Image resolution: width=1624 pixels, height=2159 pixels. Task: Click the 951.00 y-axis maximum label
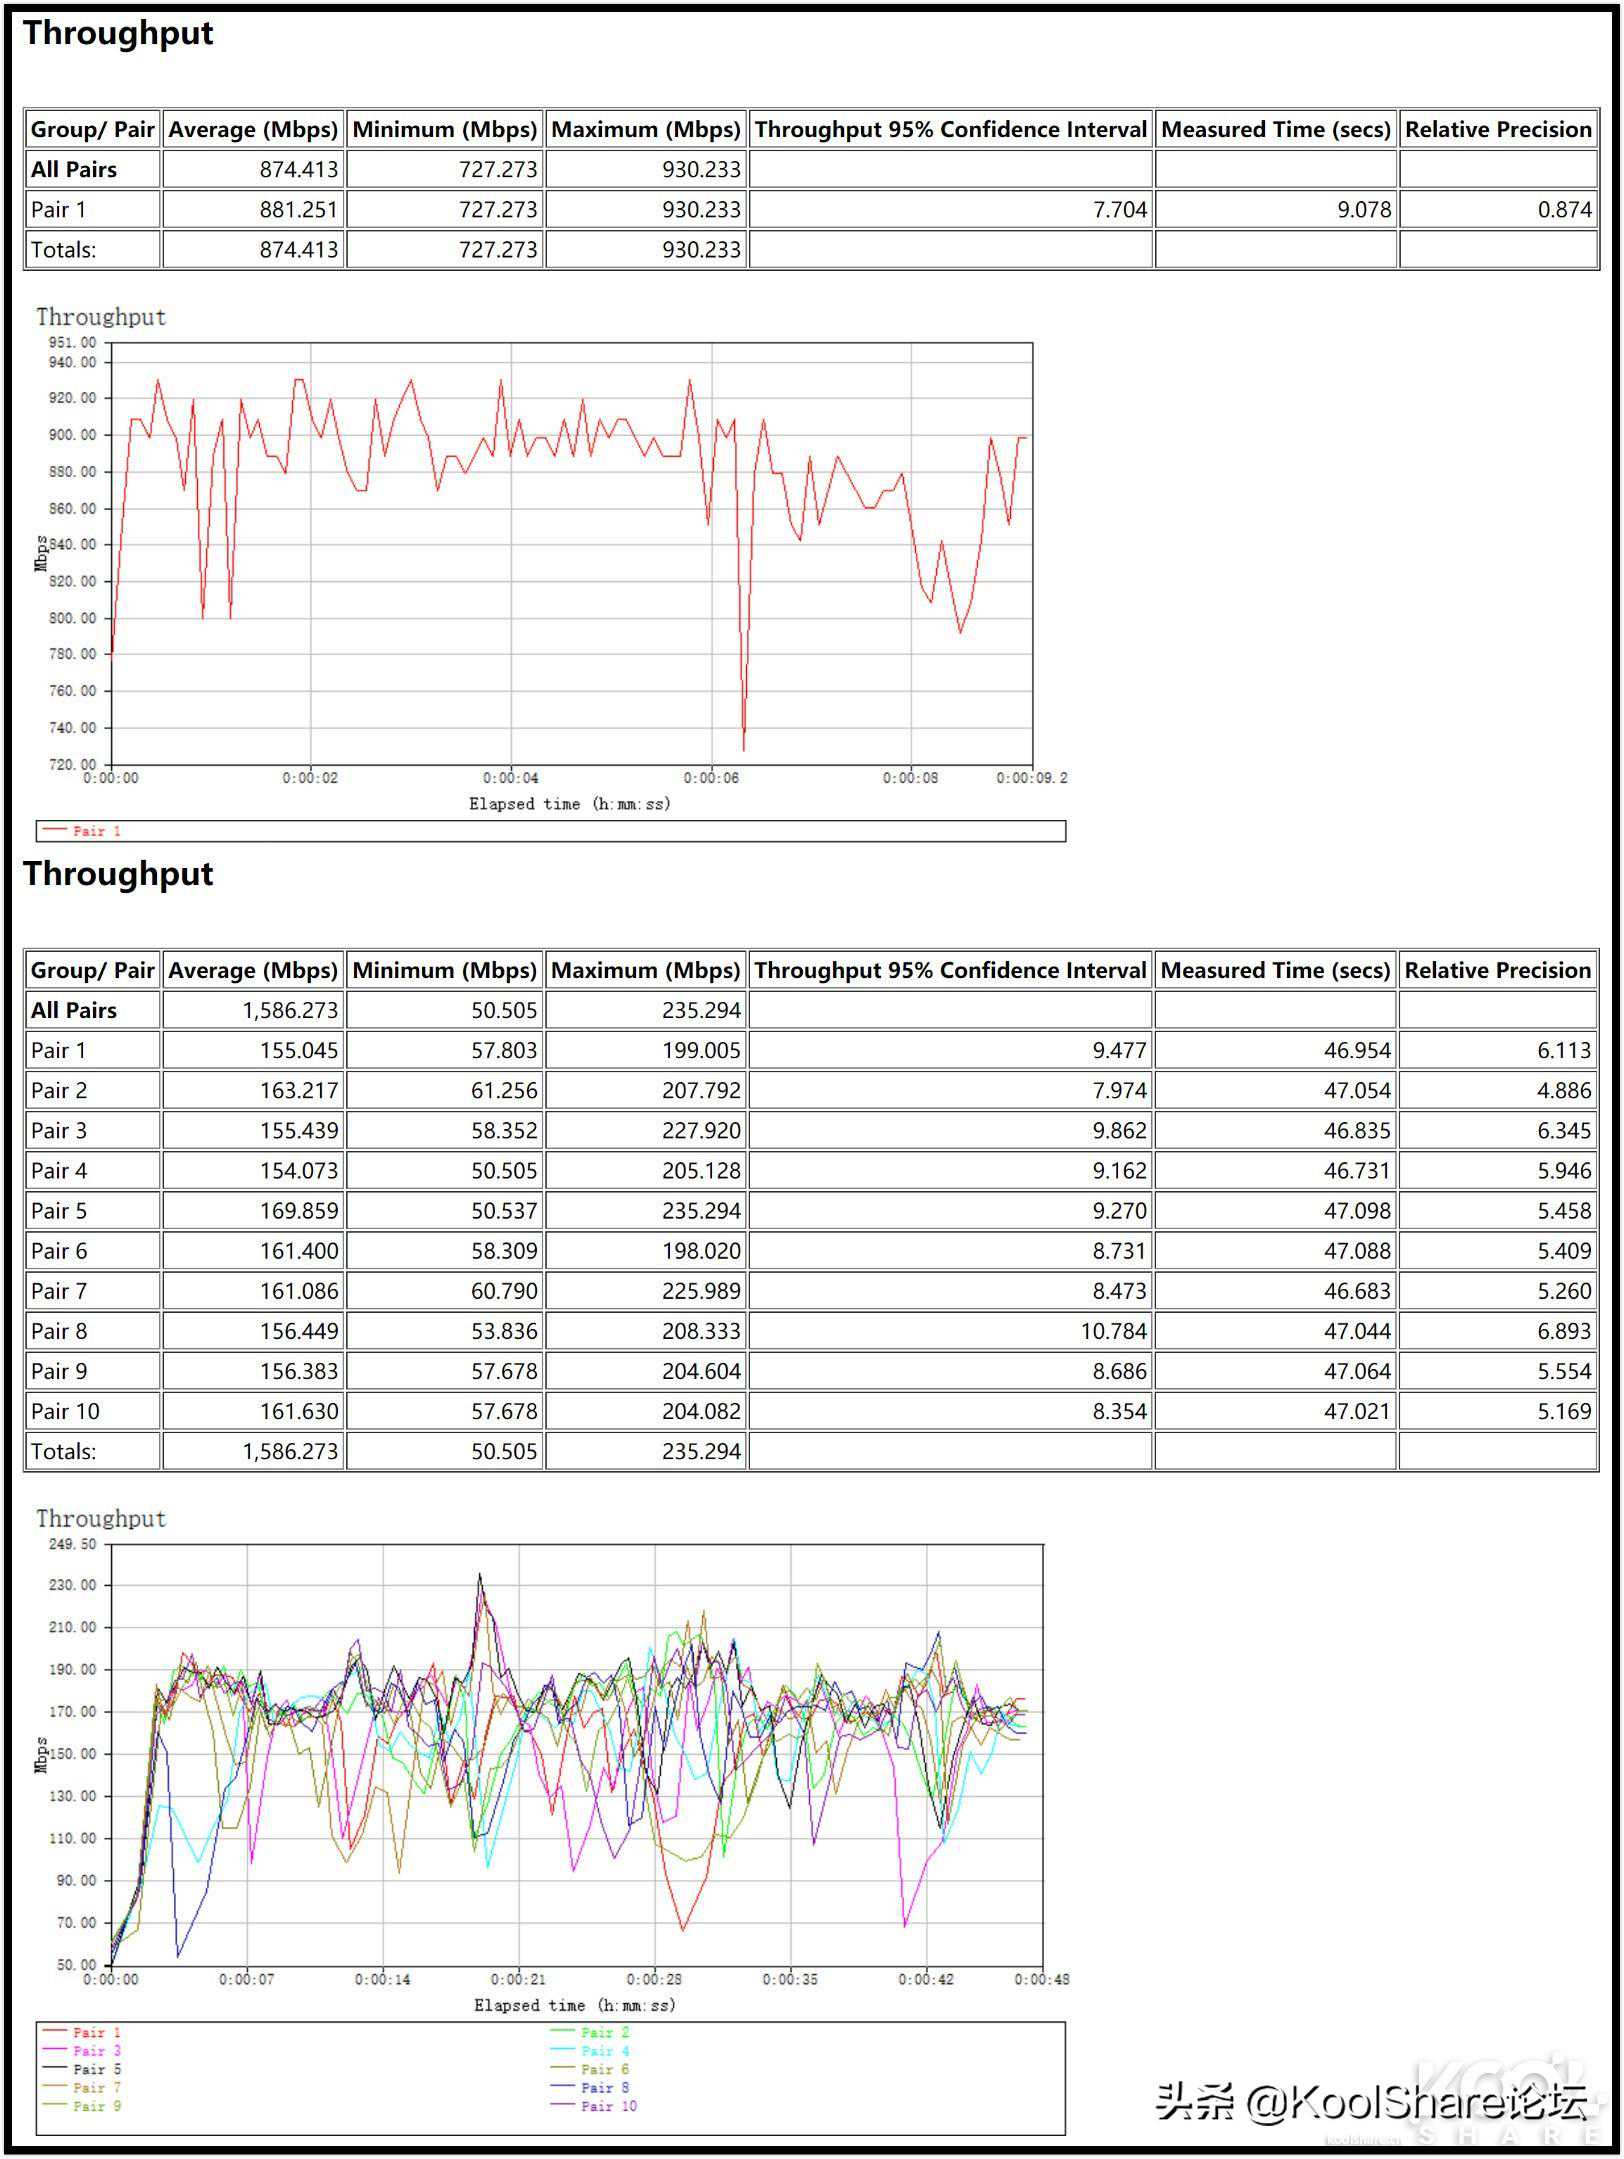[x=72, y=343]
